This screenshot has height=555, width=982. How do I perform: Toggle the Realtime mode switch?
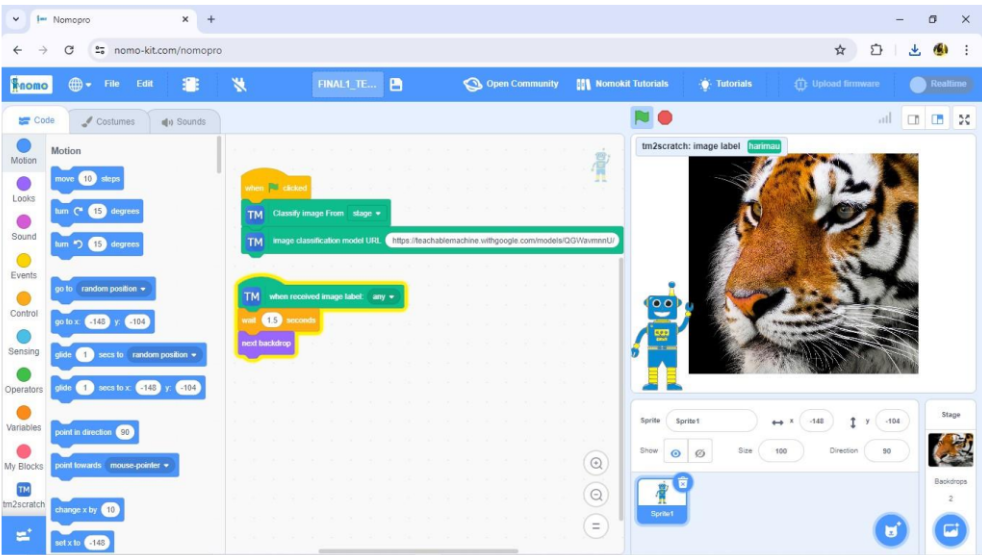tap(939, 84)
